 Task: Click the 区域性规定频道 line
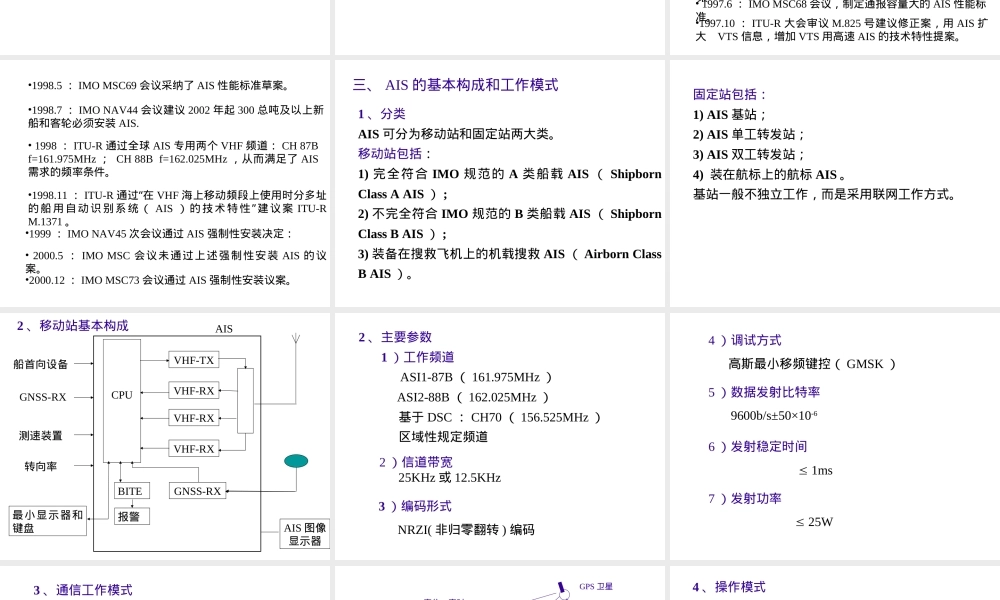pyautogui.click(x=443, y=437)
